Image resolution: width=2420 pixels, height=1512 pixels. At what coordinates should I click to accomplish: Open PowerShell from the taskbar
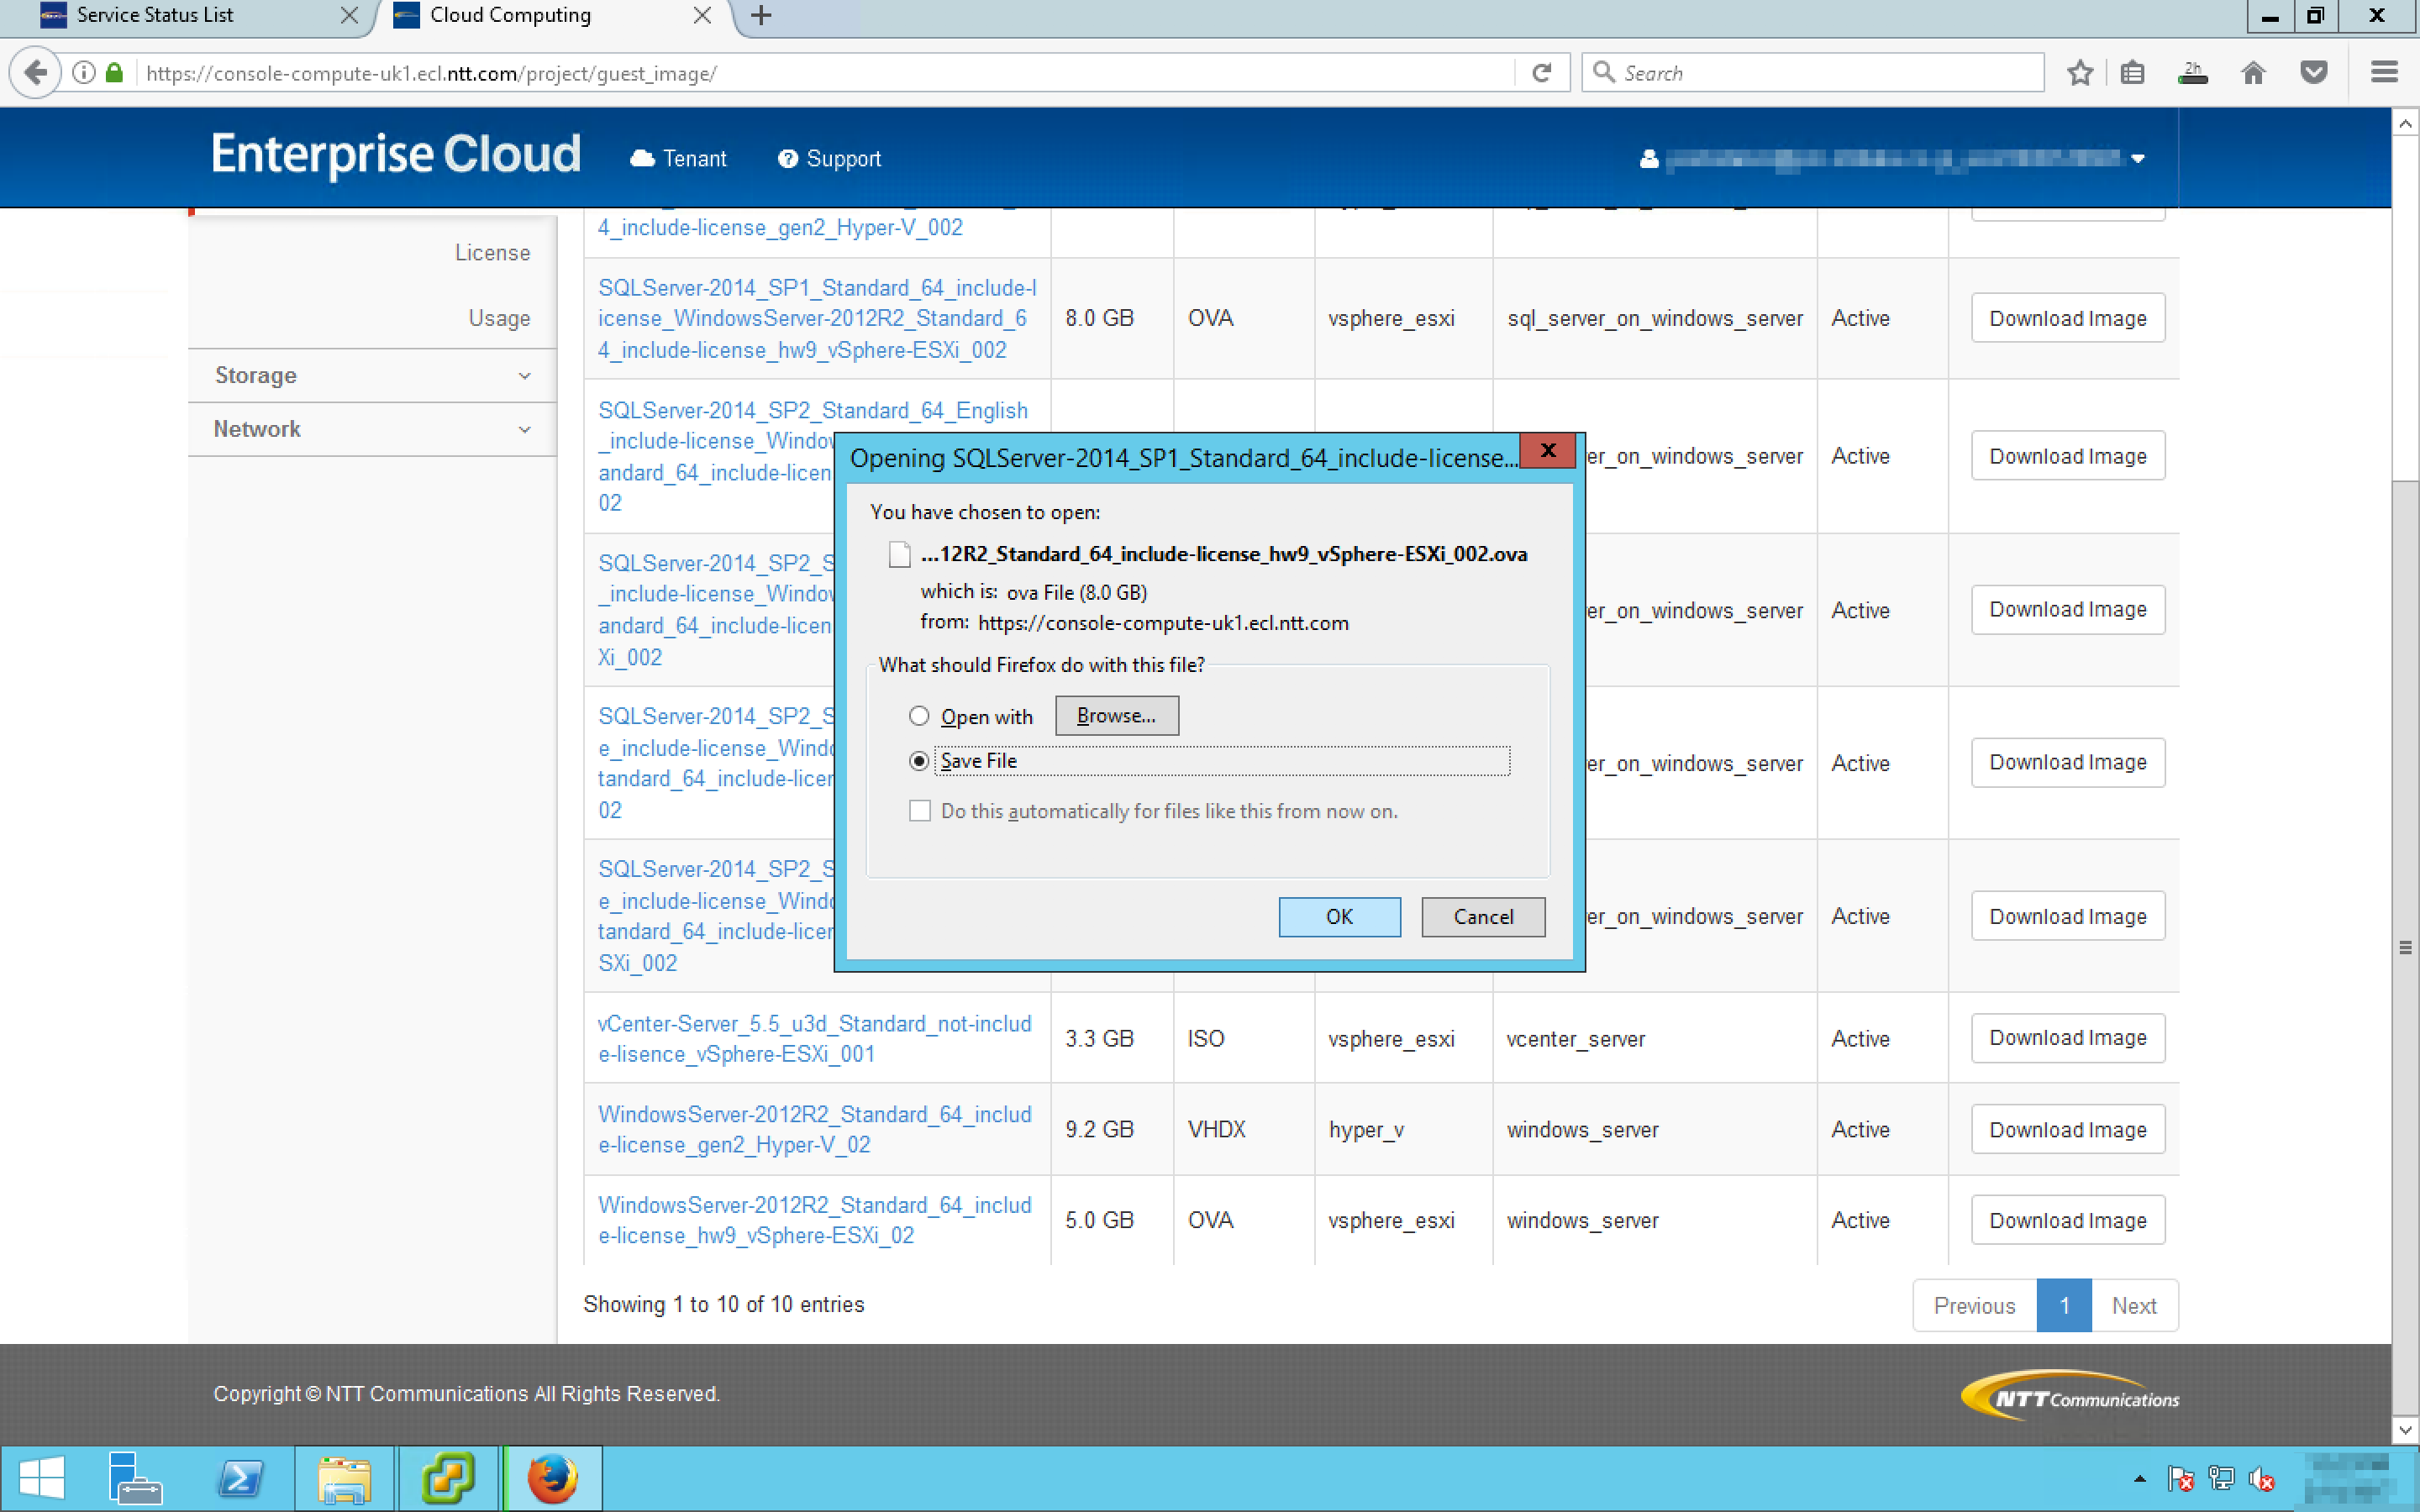pyautogui.click(x=241, y=1478)
